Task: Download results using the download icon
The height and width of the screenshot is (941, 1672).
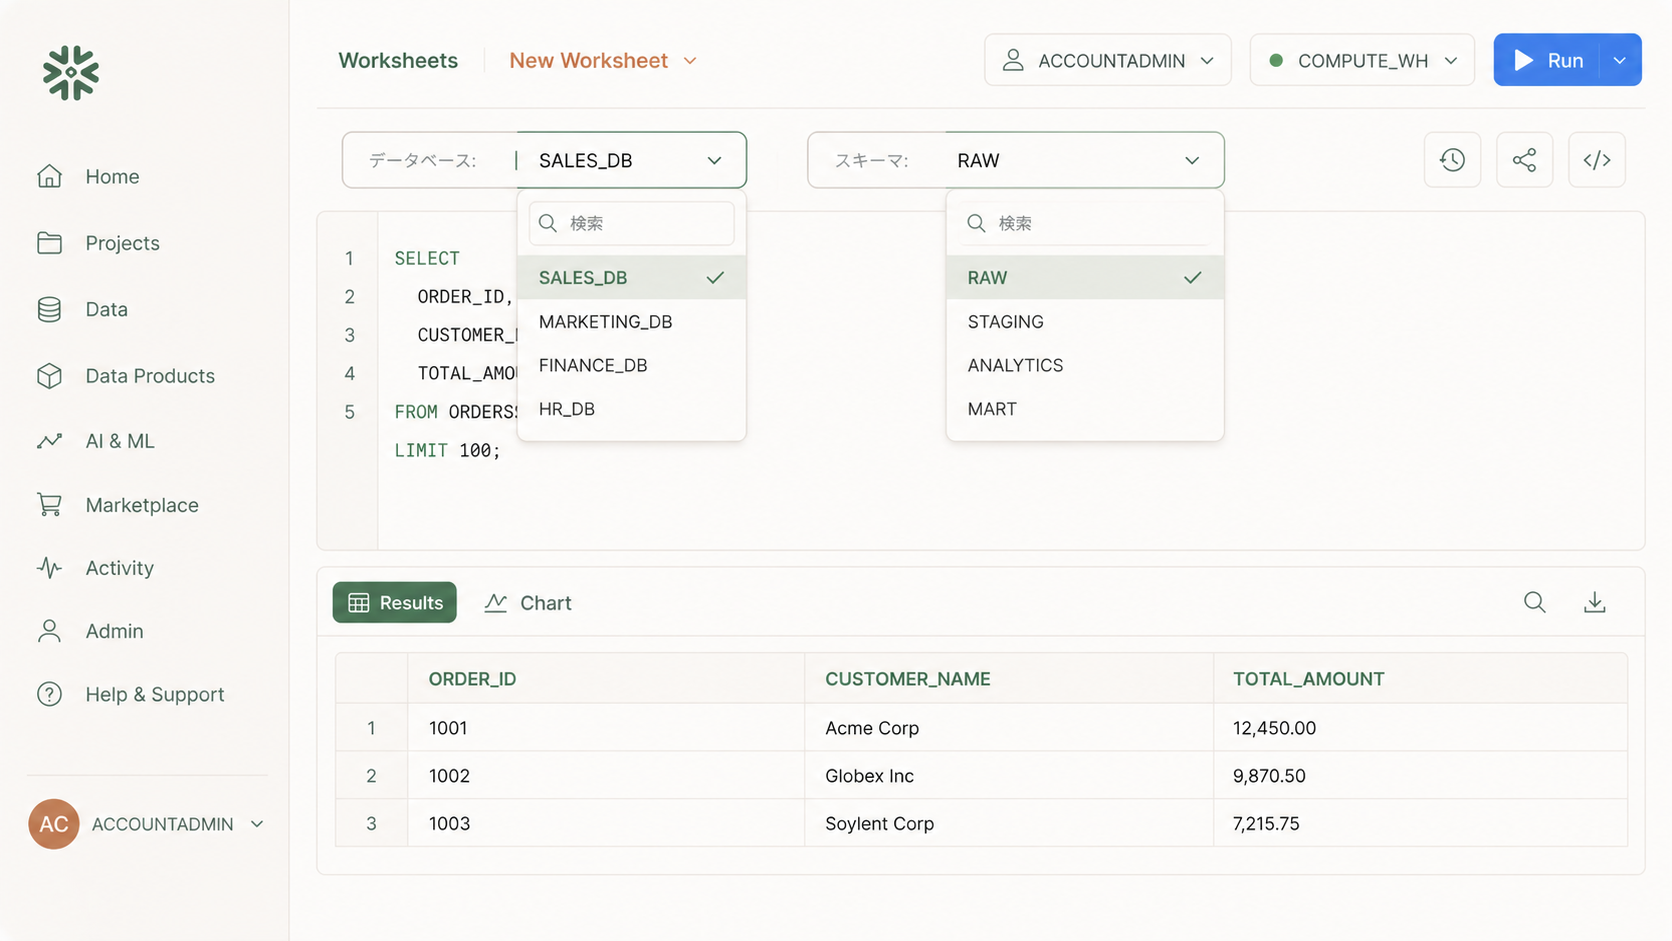Action: (x=1594, y=602)
